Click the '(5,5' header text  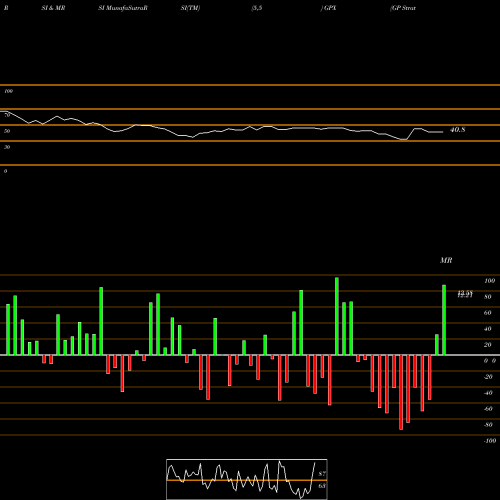(x=257, y=8)
